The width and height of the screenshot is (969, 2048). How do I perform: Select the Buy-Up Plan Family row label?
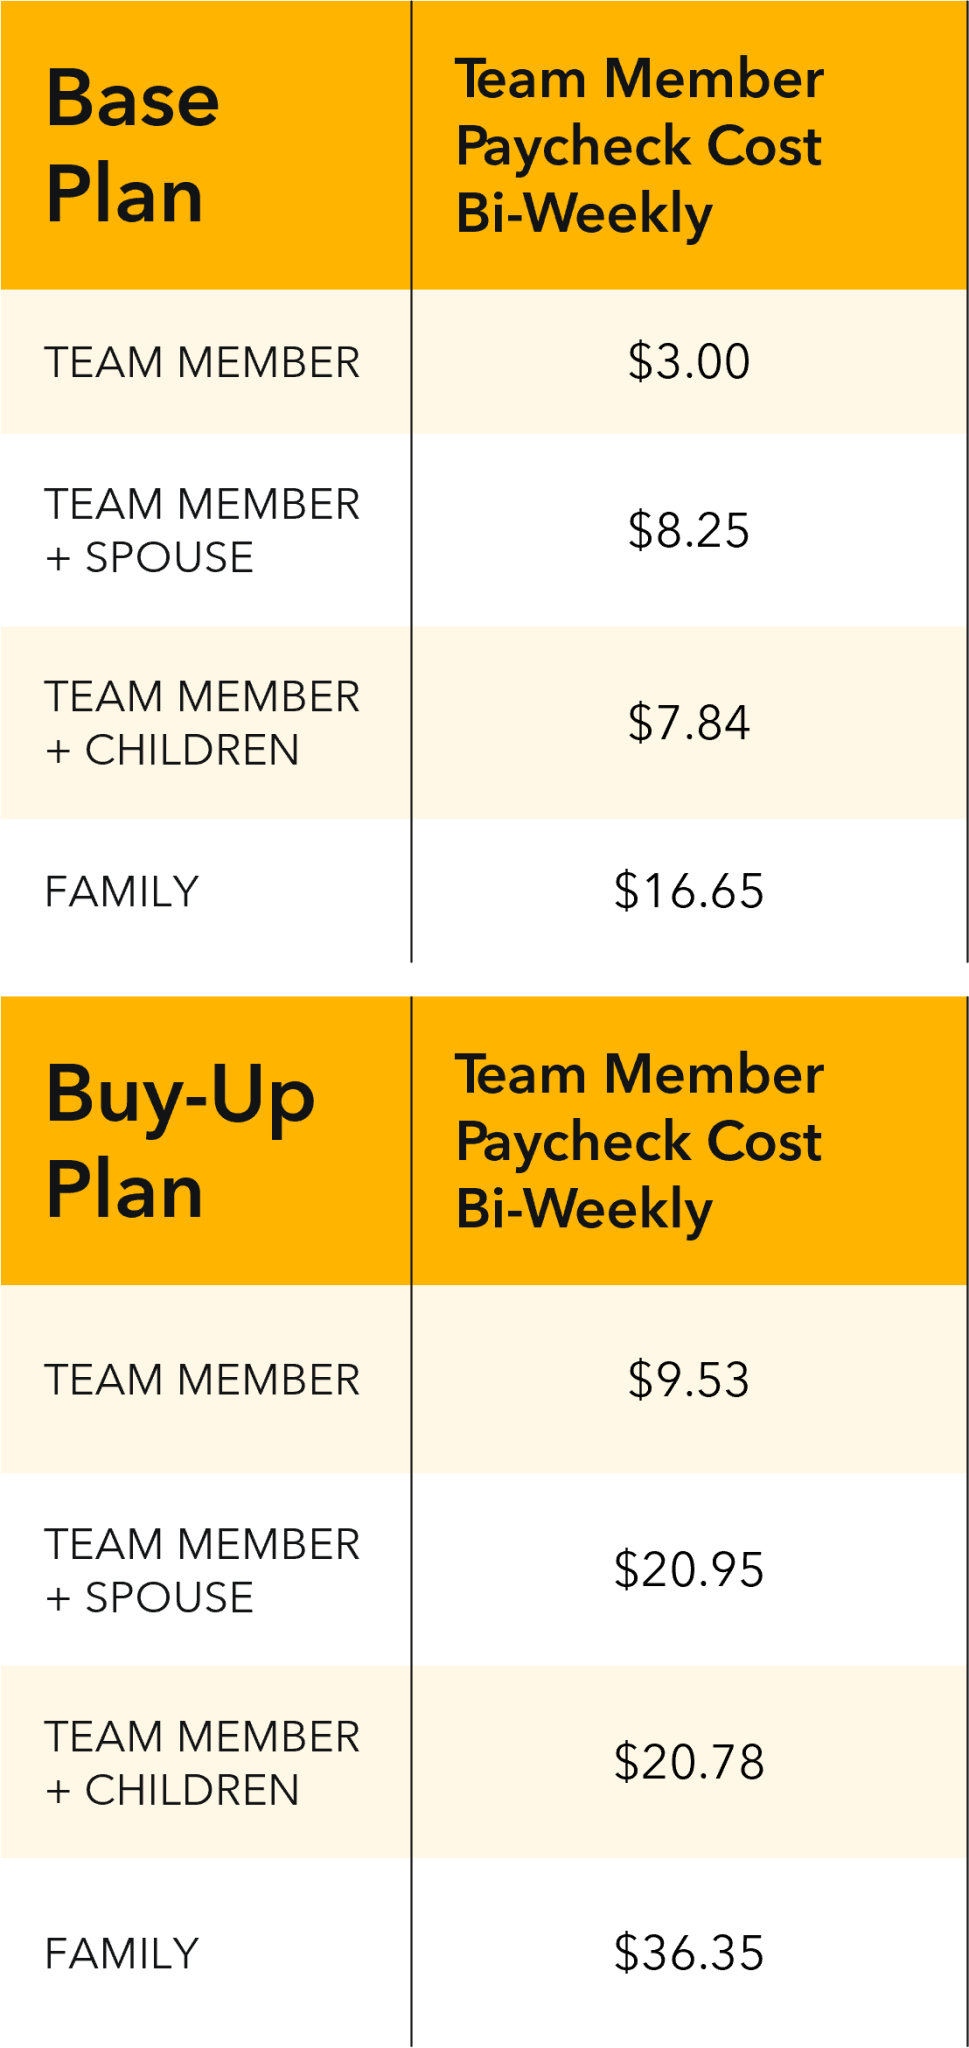[122, 1953]
